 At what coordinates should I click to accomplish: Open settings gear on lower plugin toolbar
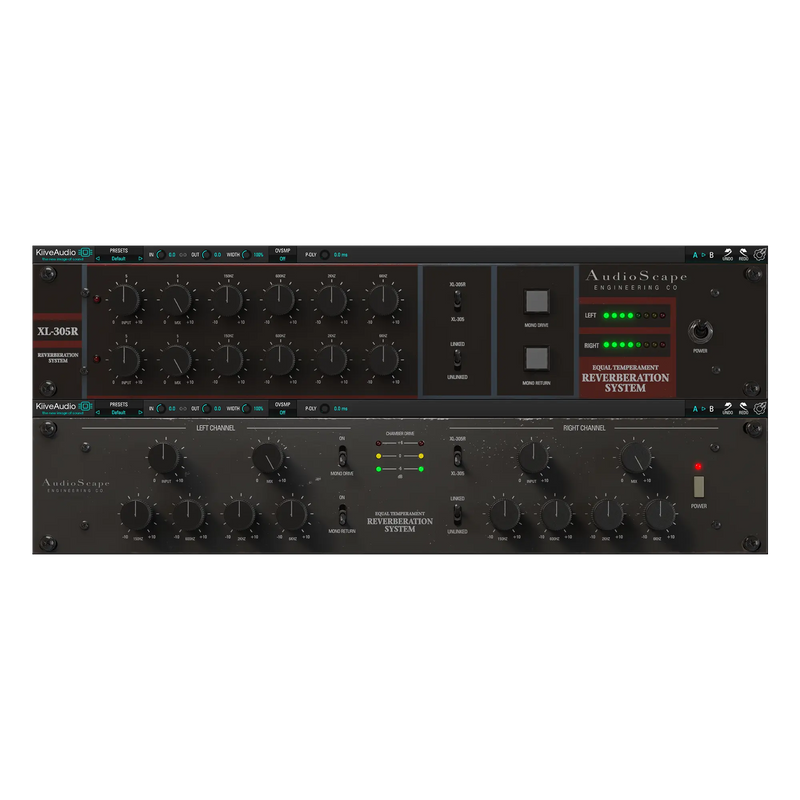click(760, 408)
